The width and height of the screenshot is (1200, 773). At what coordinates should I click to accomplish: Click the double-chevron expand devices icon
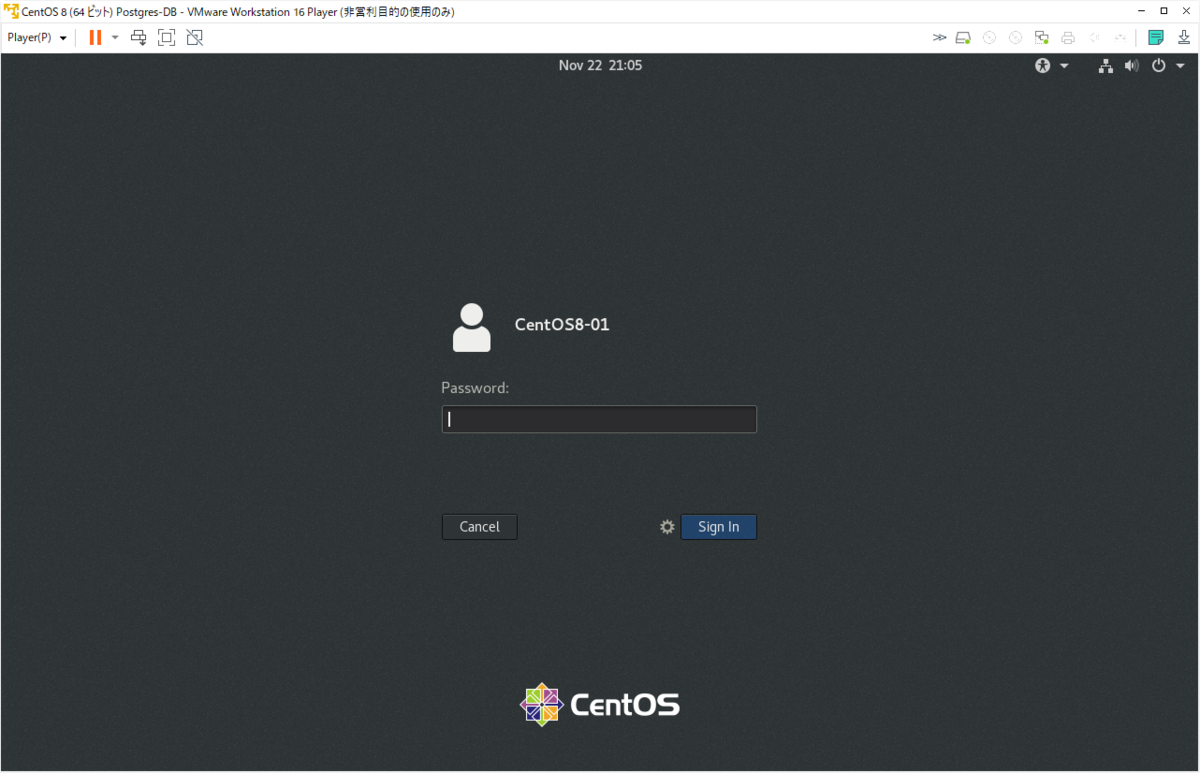click(x=939, y=38)
